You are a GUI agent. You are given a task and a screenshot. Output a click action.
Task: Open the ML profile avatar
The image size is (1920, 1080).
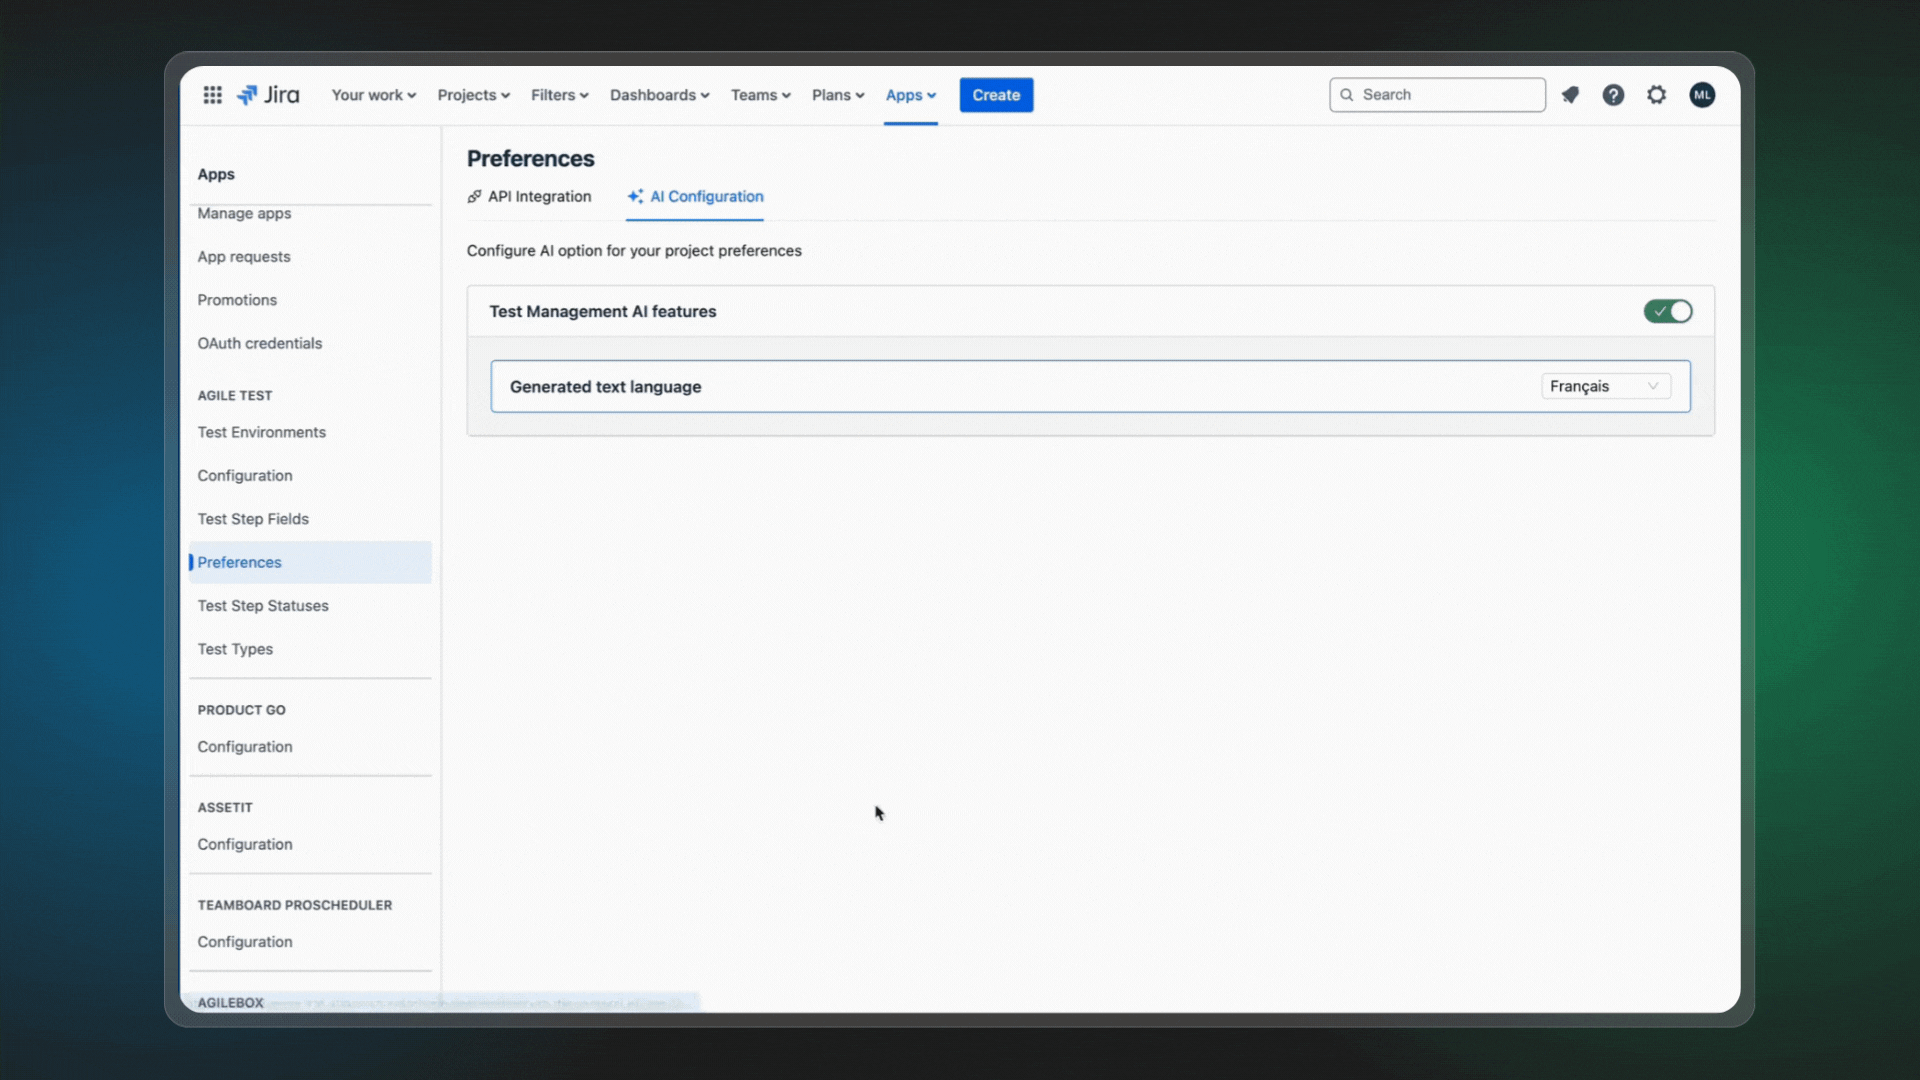pyautogui.click(x=1702, y=95)
